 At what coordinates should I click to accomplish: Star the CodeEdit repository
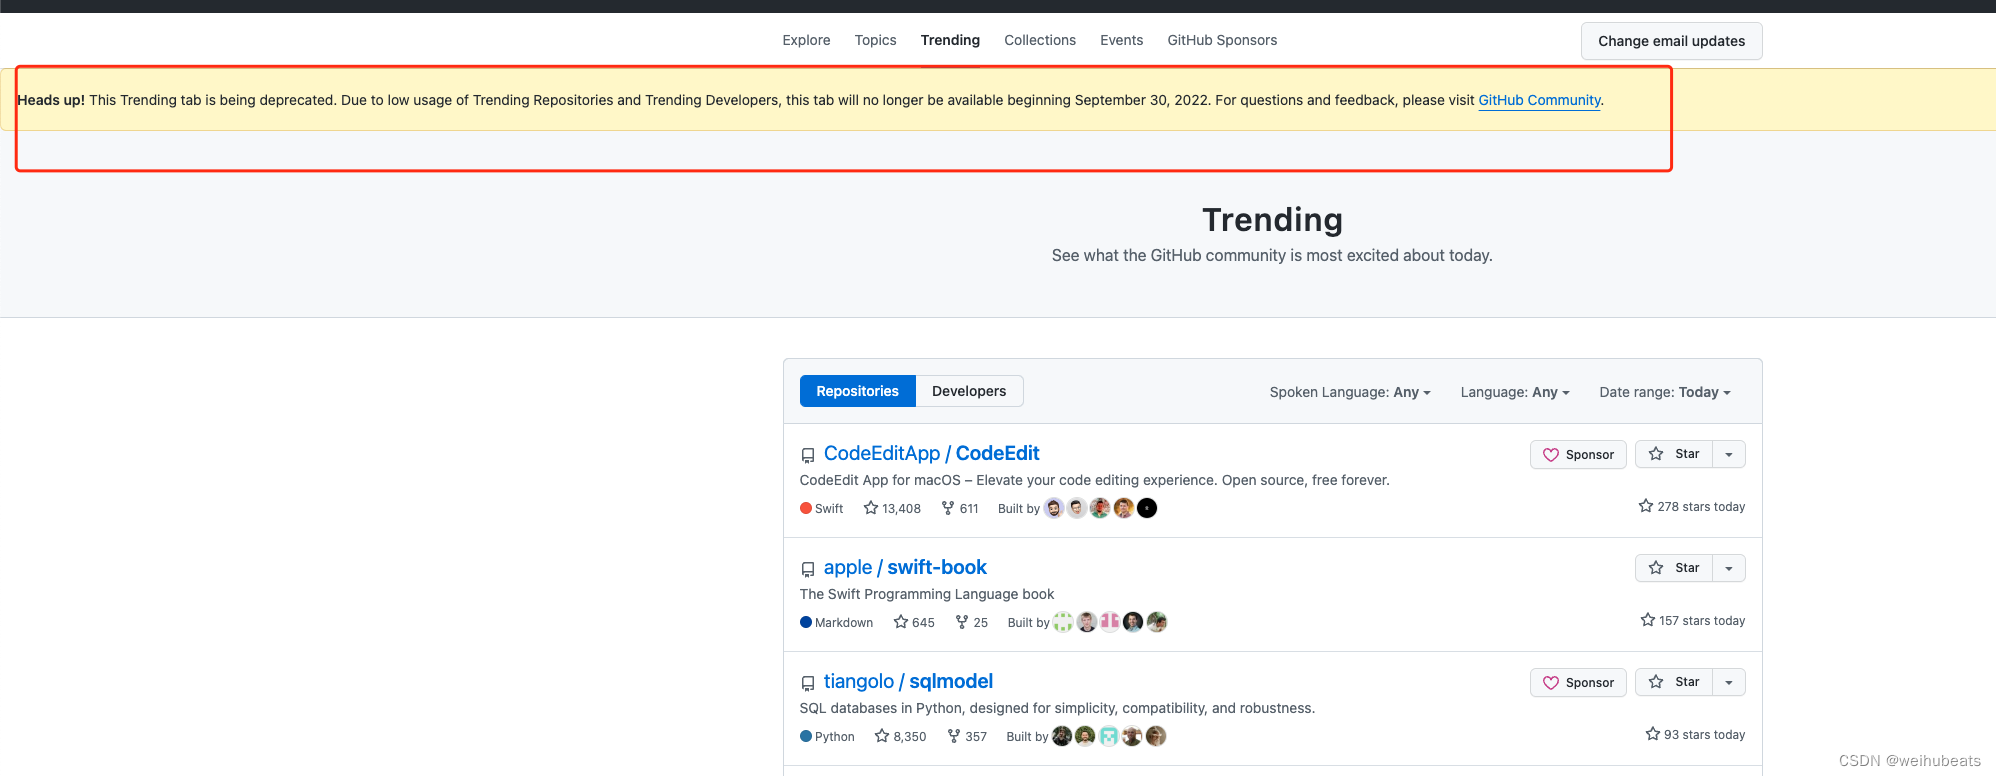coord(1674,454)
